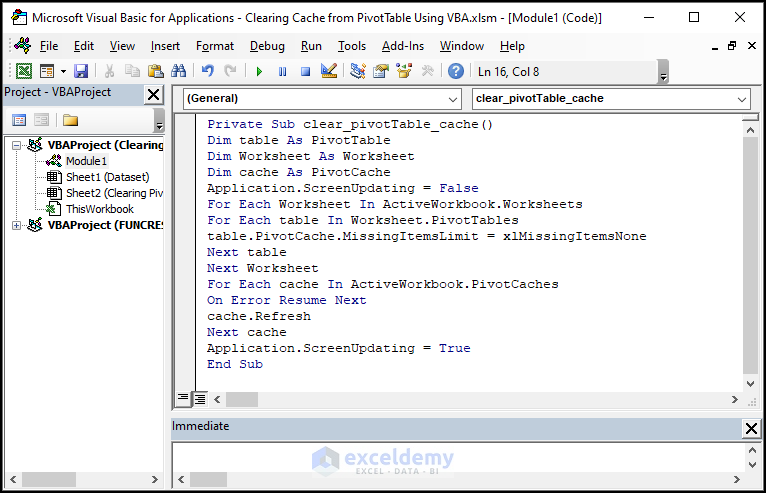Click the code window scroll down arrow

tap(750, 384)
